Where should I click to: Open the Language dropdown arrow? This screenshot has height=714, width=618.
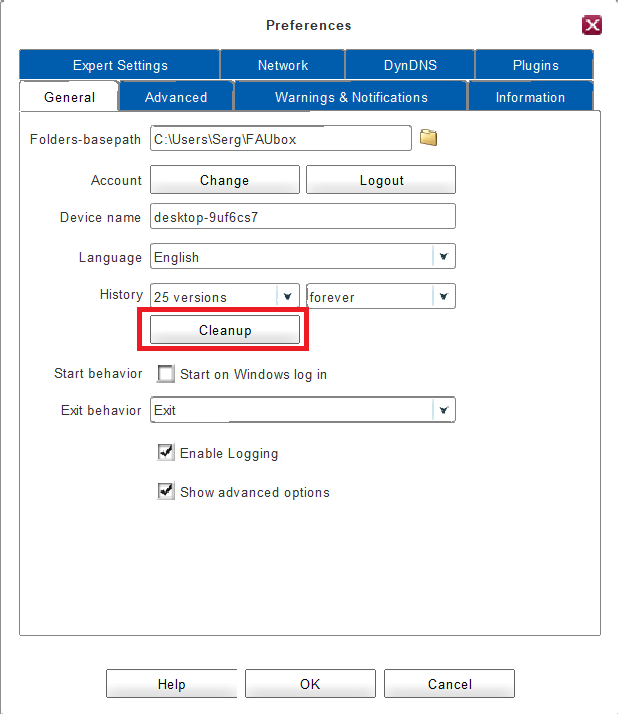444,256
